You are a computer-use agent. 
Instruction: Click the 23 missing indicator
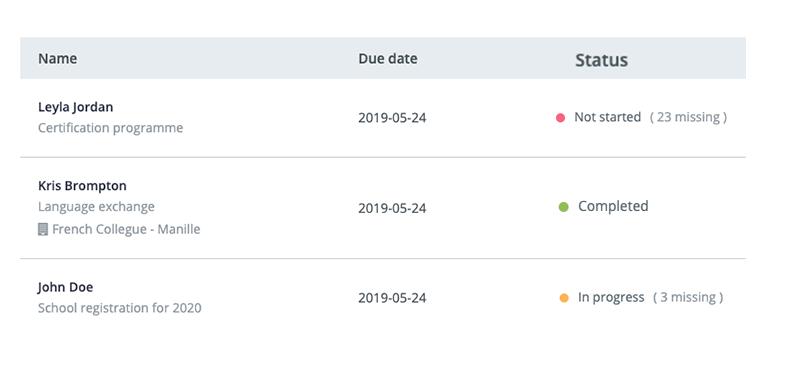pyautogui.click(x=688, y=117)
